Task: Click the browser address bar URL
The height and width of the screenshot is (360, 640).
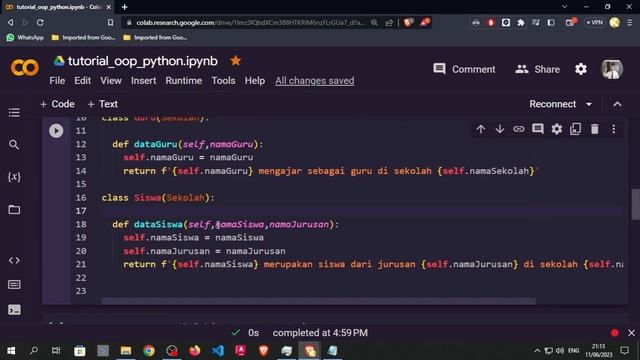Action: pos(250,22)
